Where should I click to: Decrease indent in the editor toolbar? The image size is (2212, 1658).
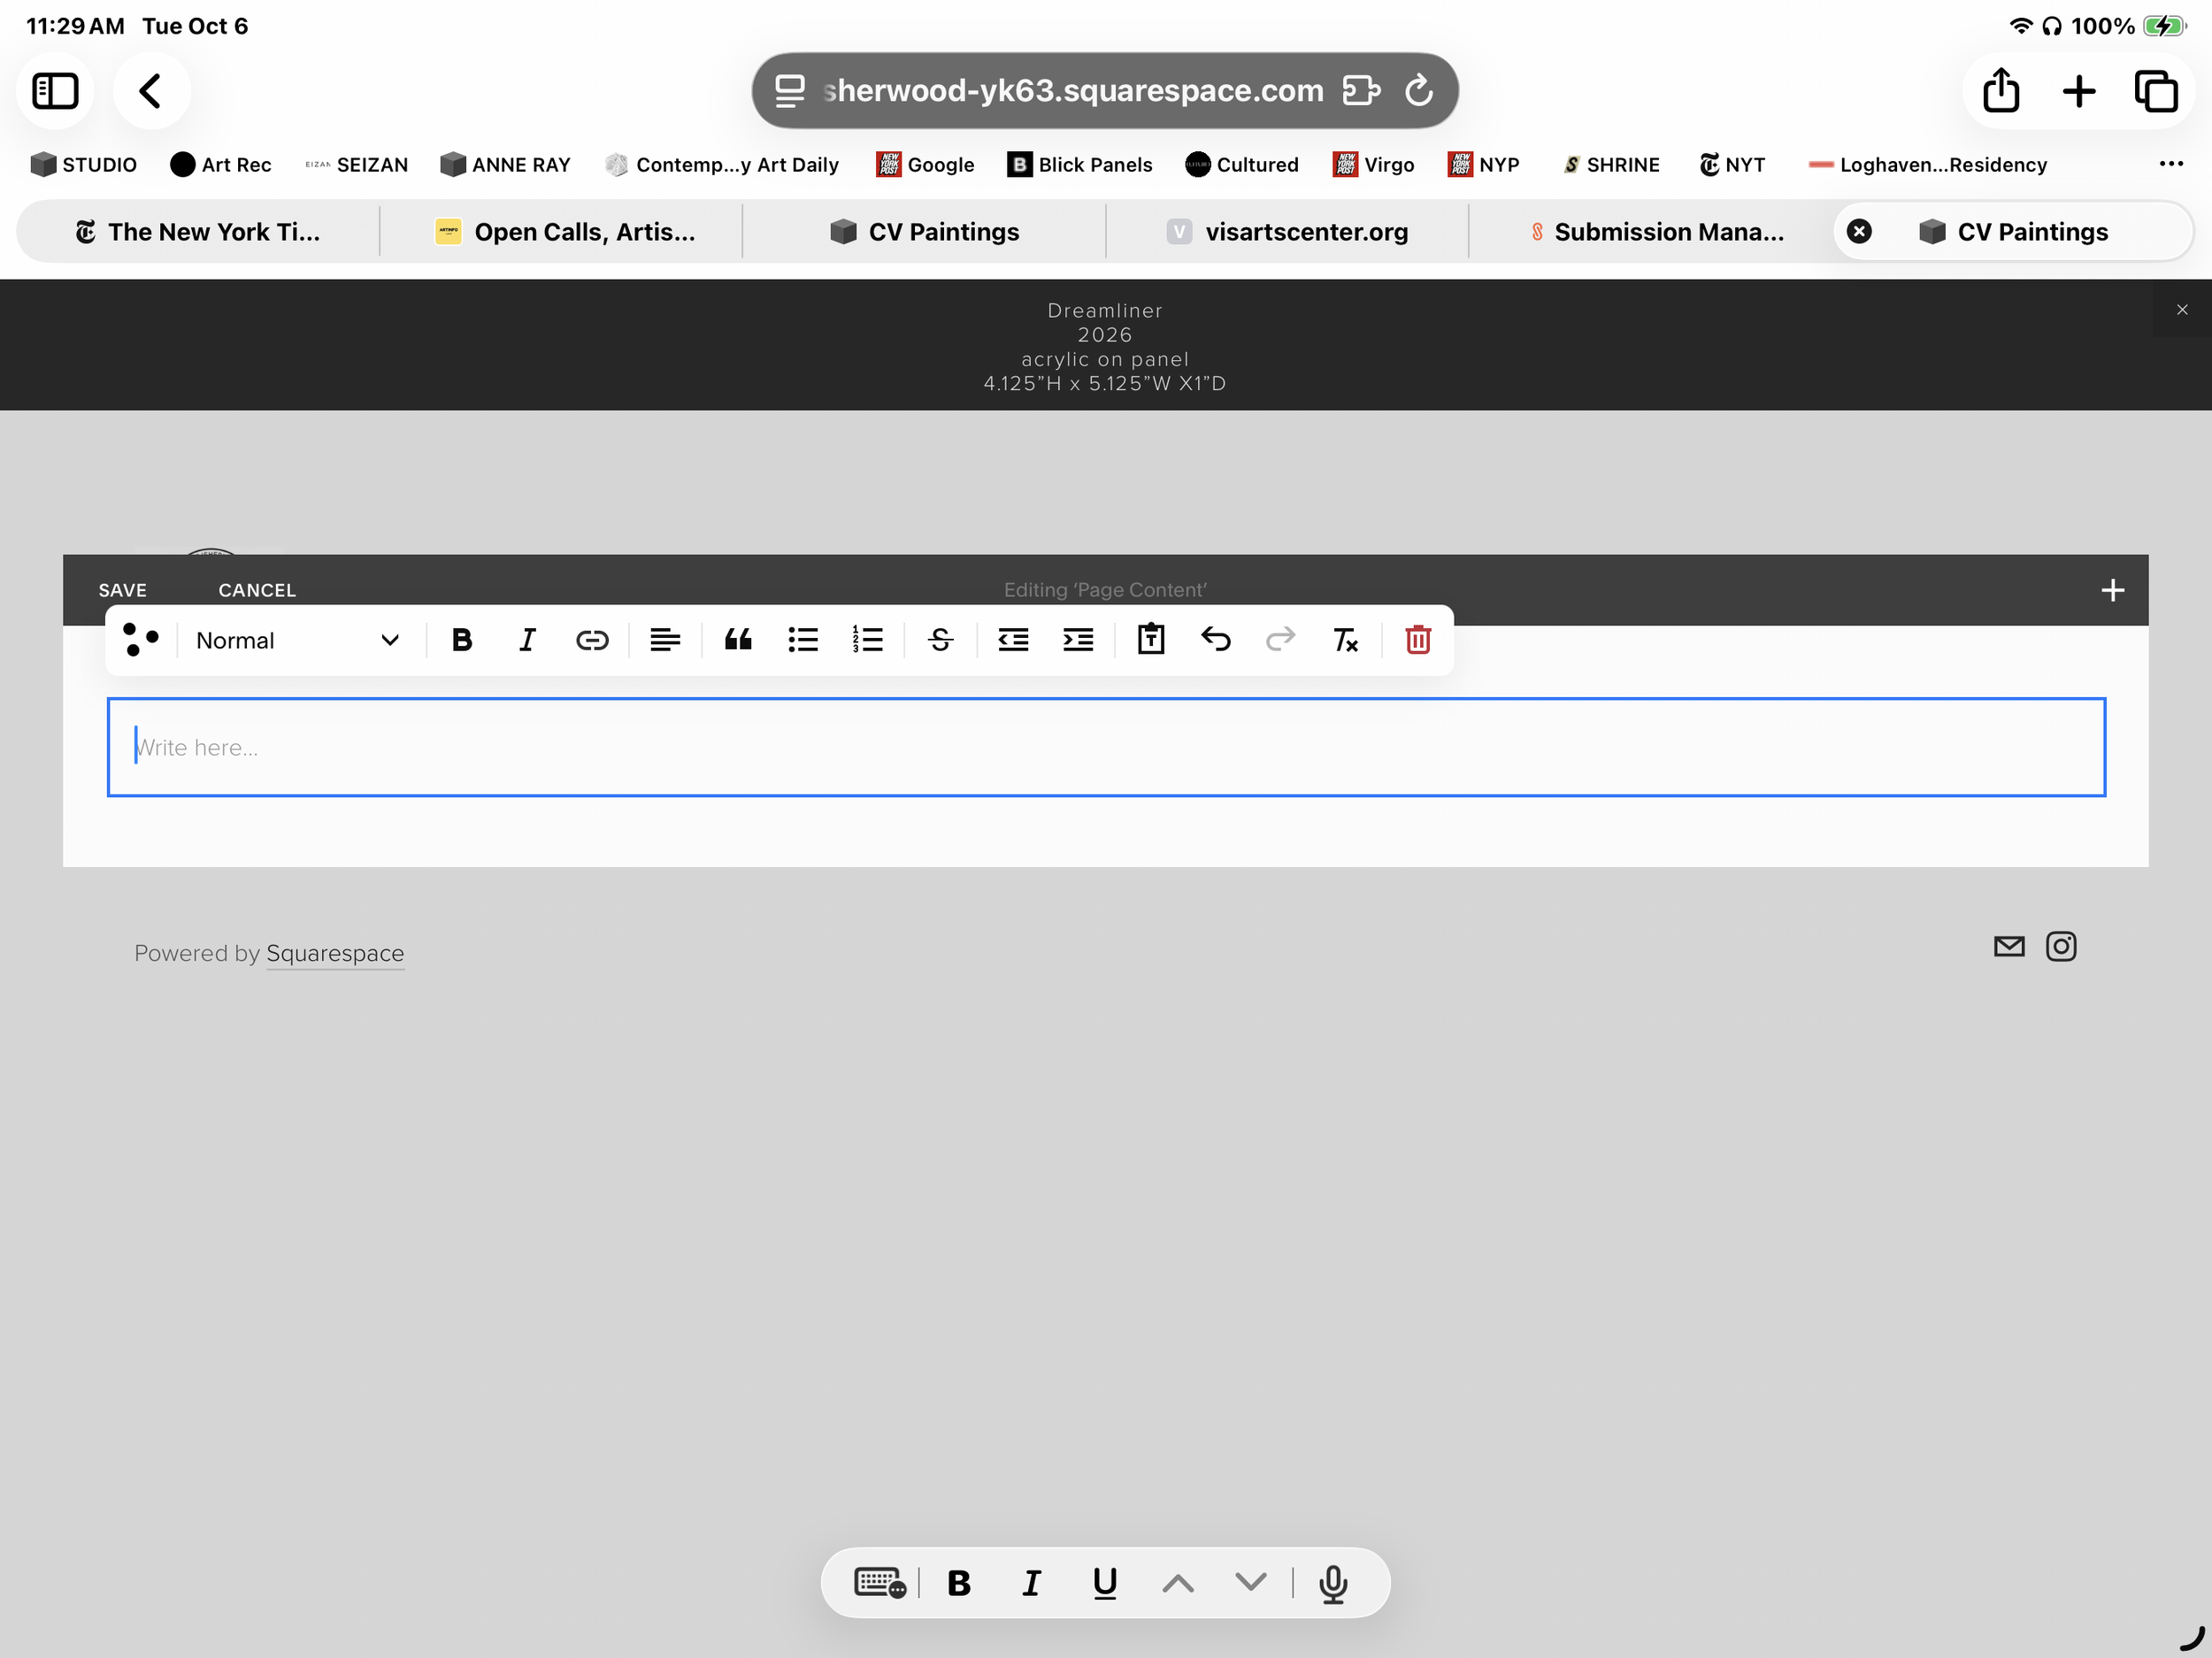click(x=1013, y=640)
